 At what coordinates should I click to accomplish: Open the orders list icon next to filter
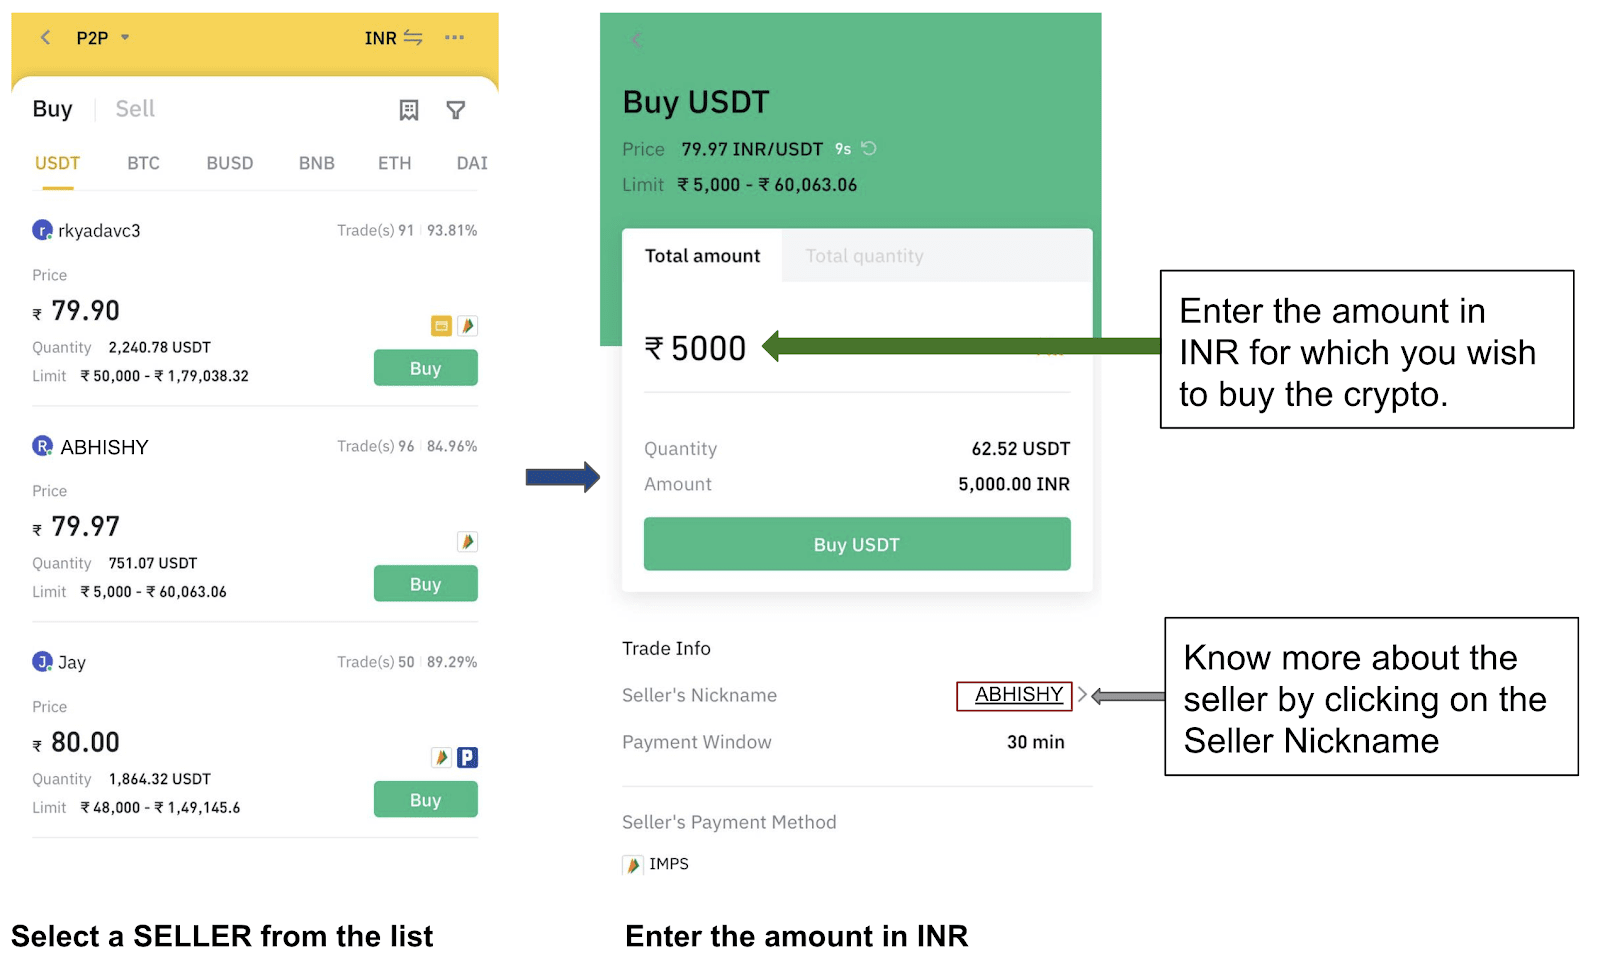409,110
